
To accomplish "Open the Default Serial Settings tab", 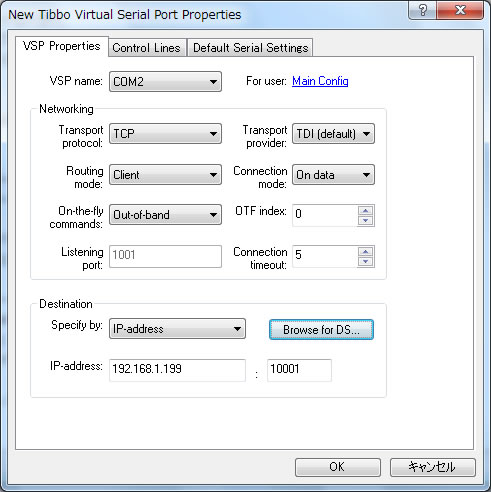I will pyautogui.click(x=250, y=48).
